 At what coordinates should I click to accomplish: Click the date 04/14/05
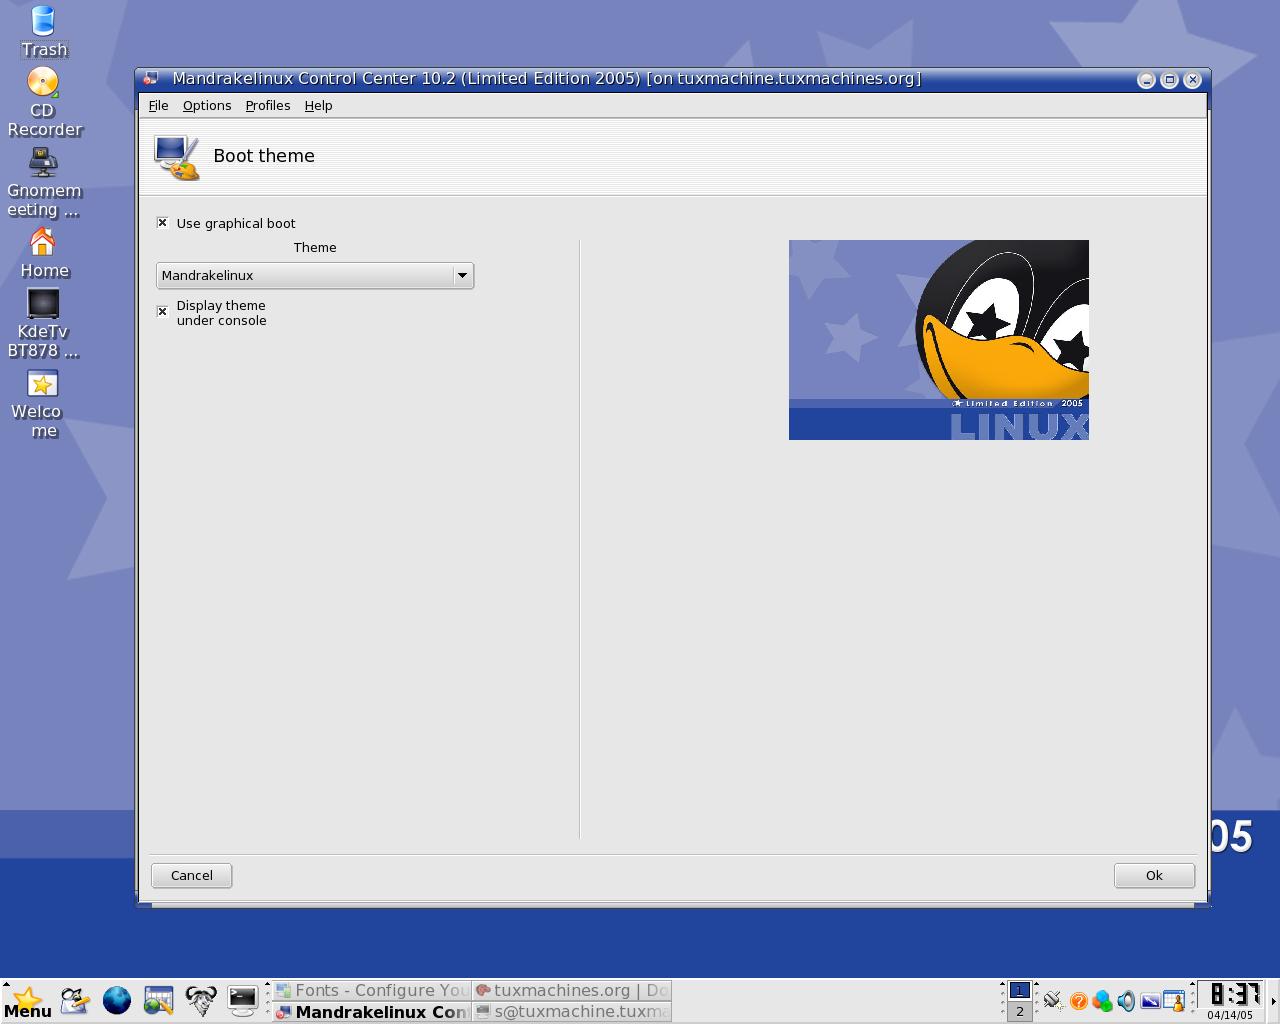(x=1230, y=1015)
